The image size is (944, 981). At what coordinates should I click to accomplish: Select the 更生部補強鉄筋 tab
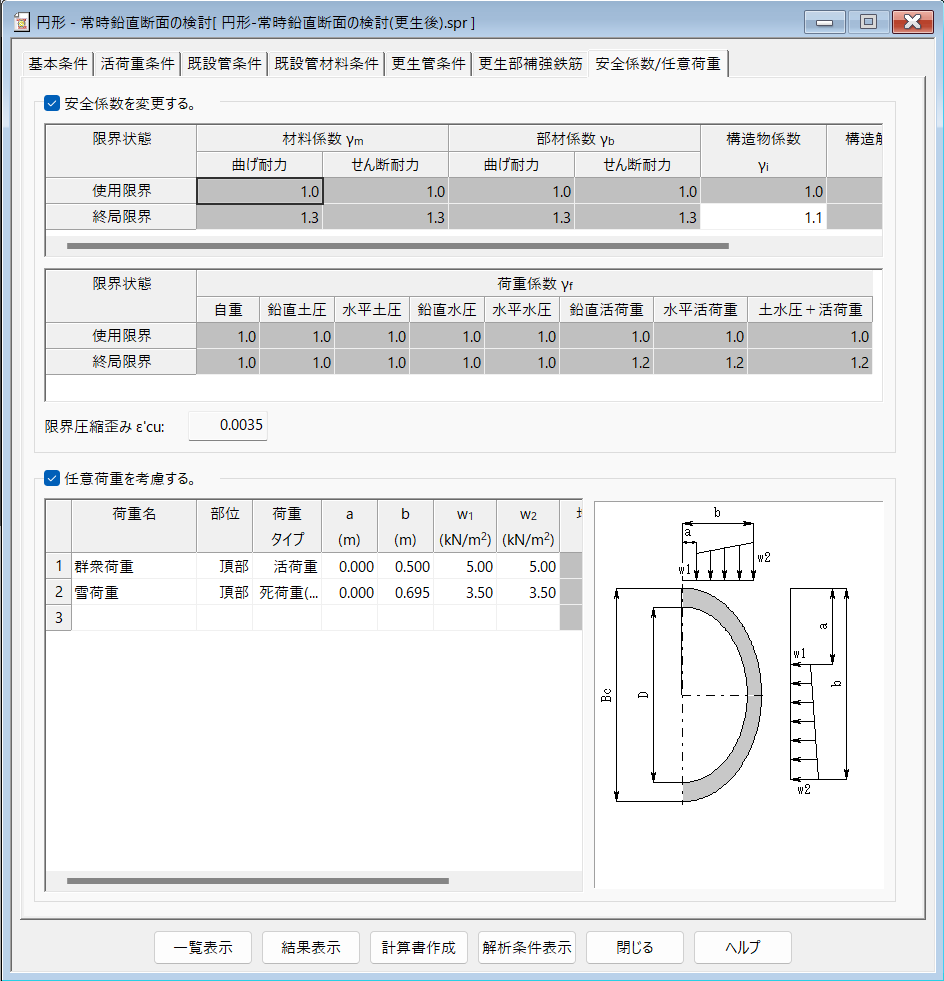(530, 64)
